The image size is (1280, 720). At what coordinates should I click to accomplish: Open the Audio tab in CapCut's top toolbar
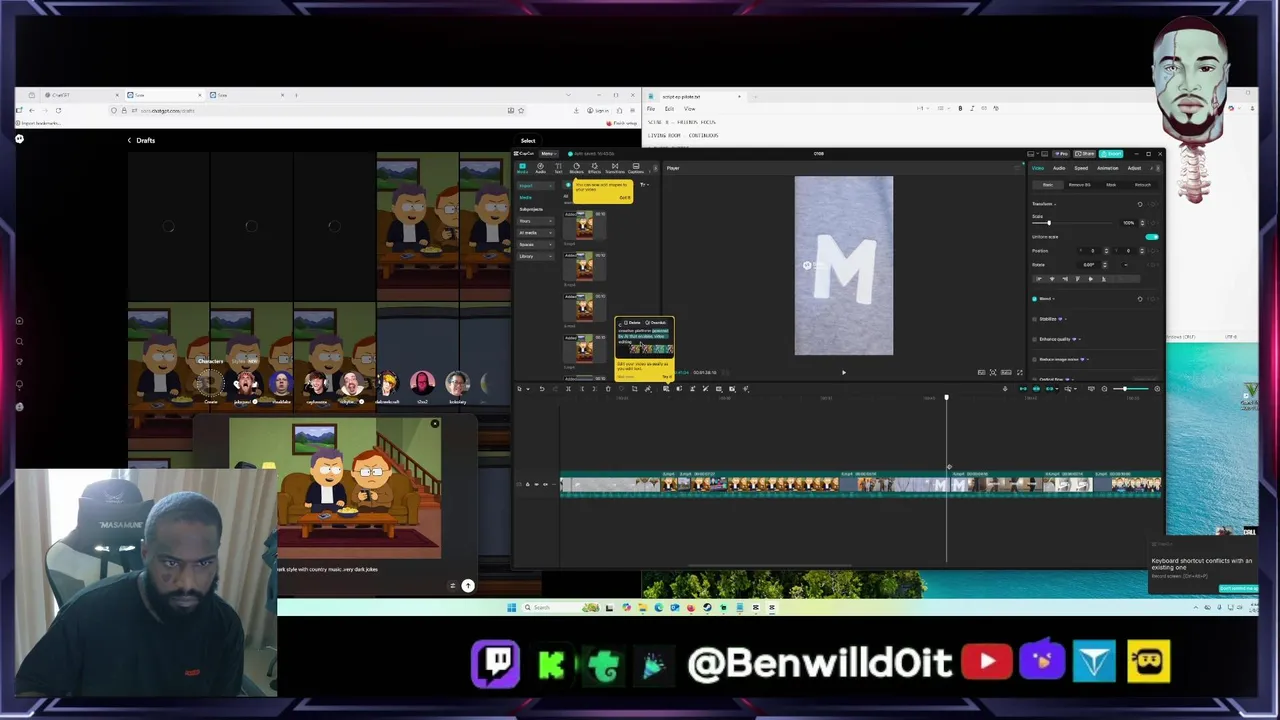pyautogui.click(x=540, y=168)
